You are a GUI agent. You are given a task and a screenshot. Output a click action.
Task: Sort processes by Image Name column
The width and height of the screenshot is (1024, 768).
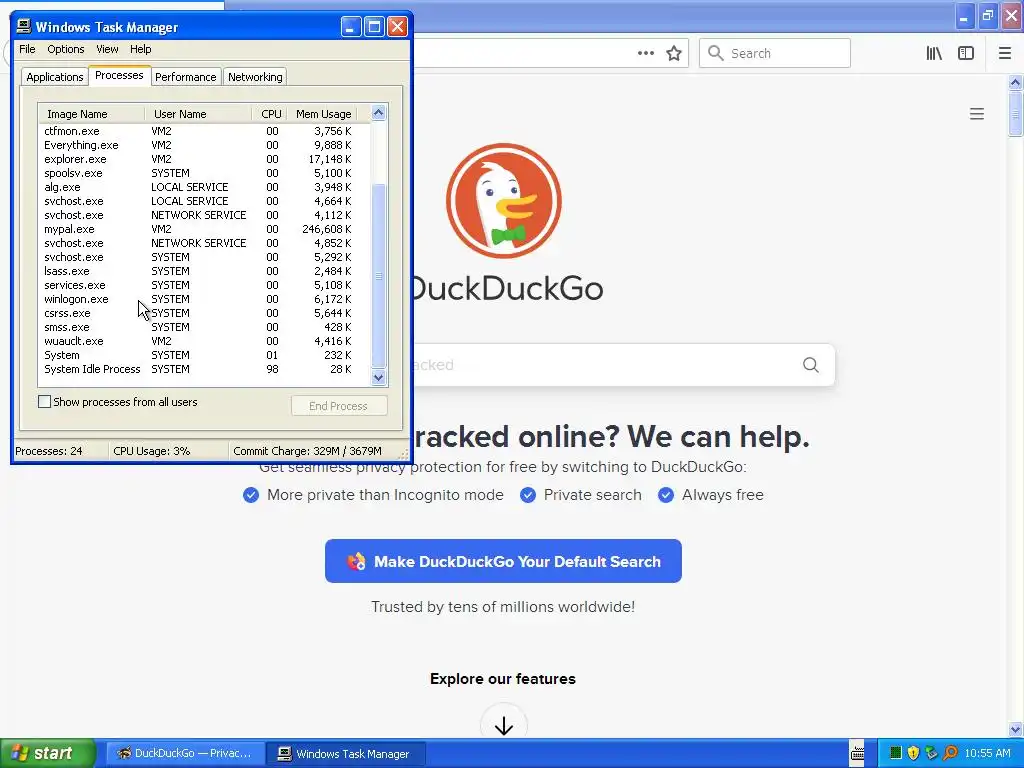tap(91, 114)
